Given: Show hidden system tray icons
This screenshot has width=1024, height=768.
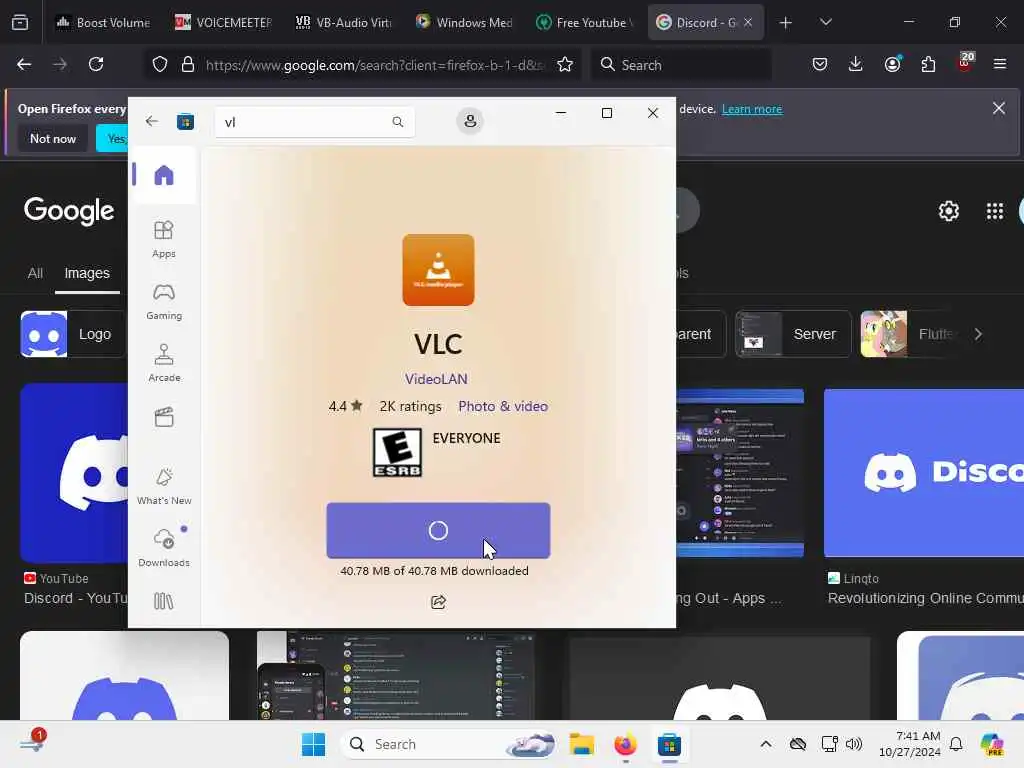Looking at the screenshot, I should (x=765, y=744).
